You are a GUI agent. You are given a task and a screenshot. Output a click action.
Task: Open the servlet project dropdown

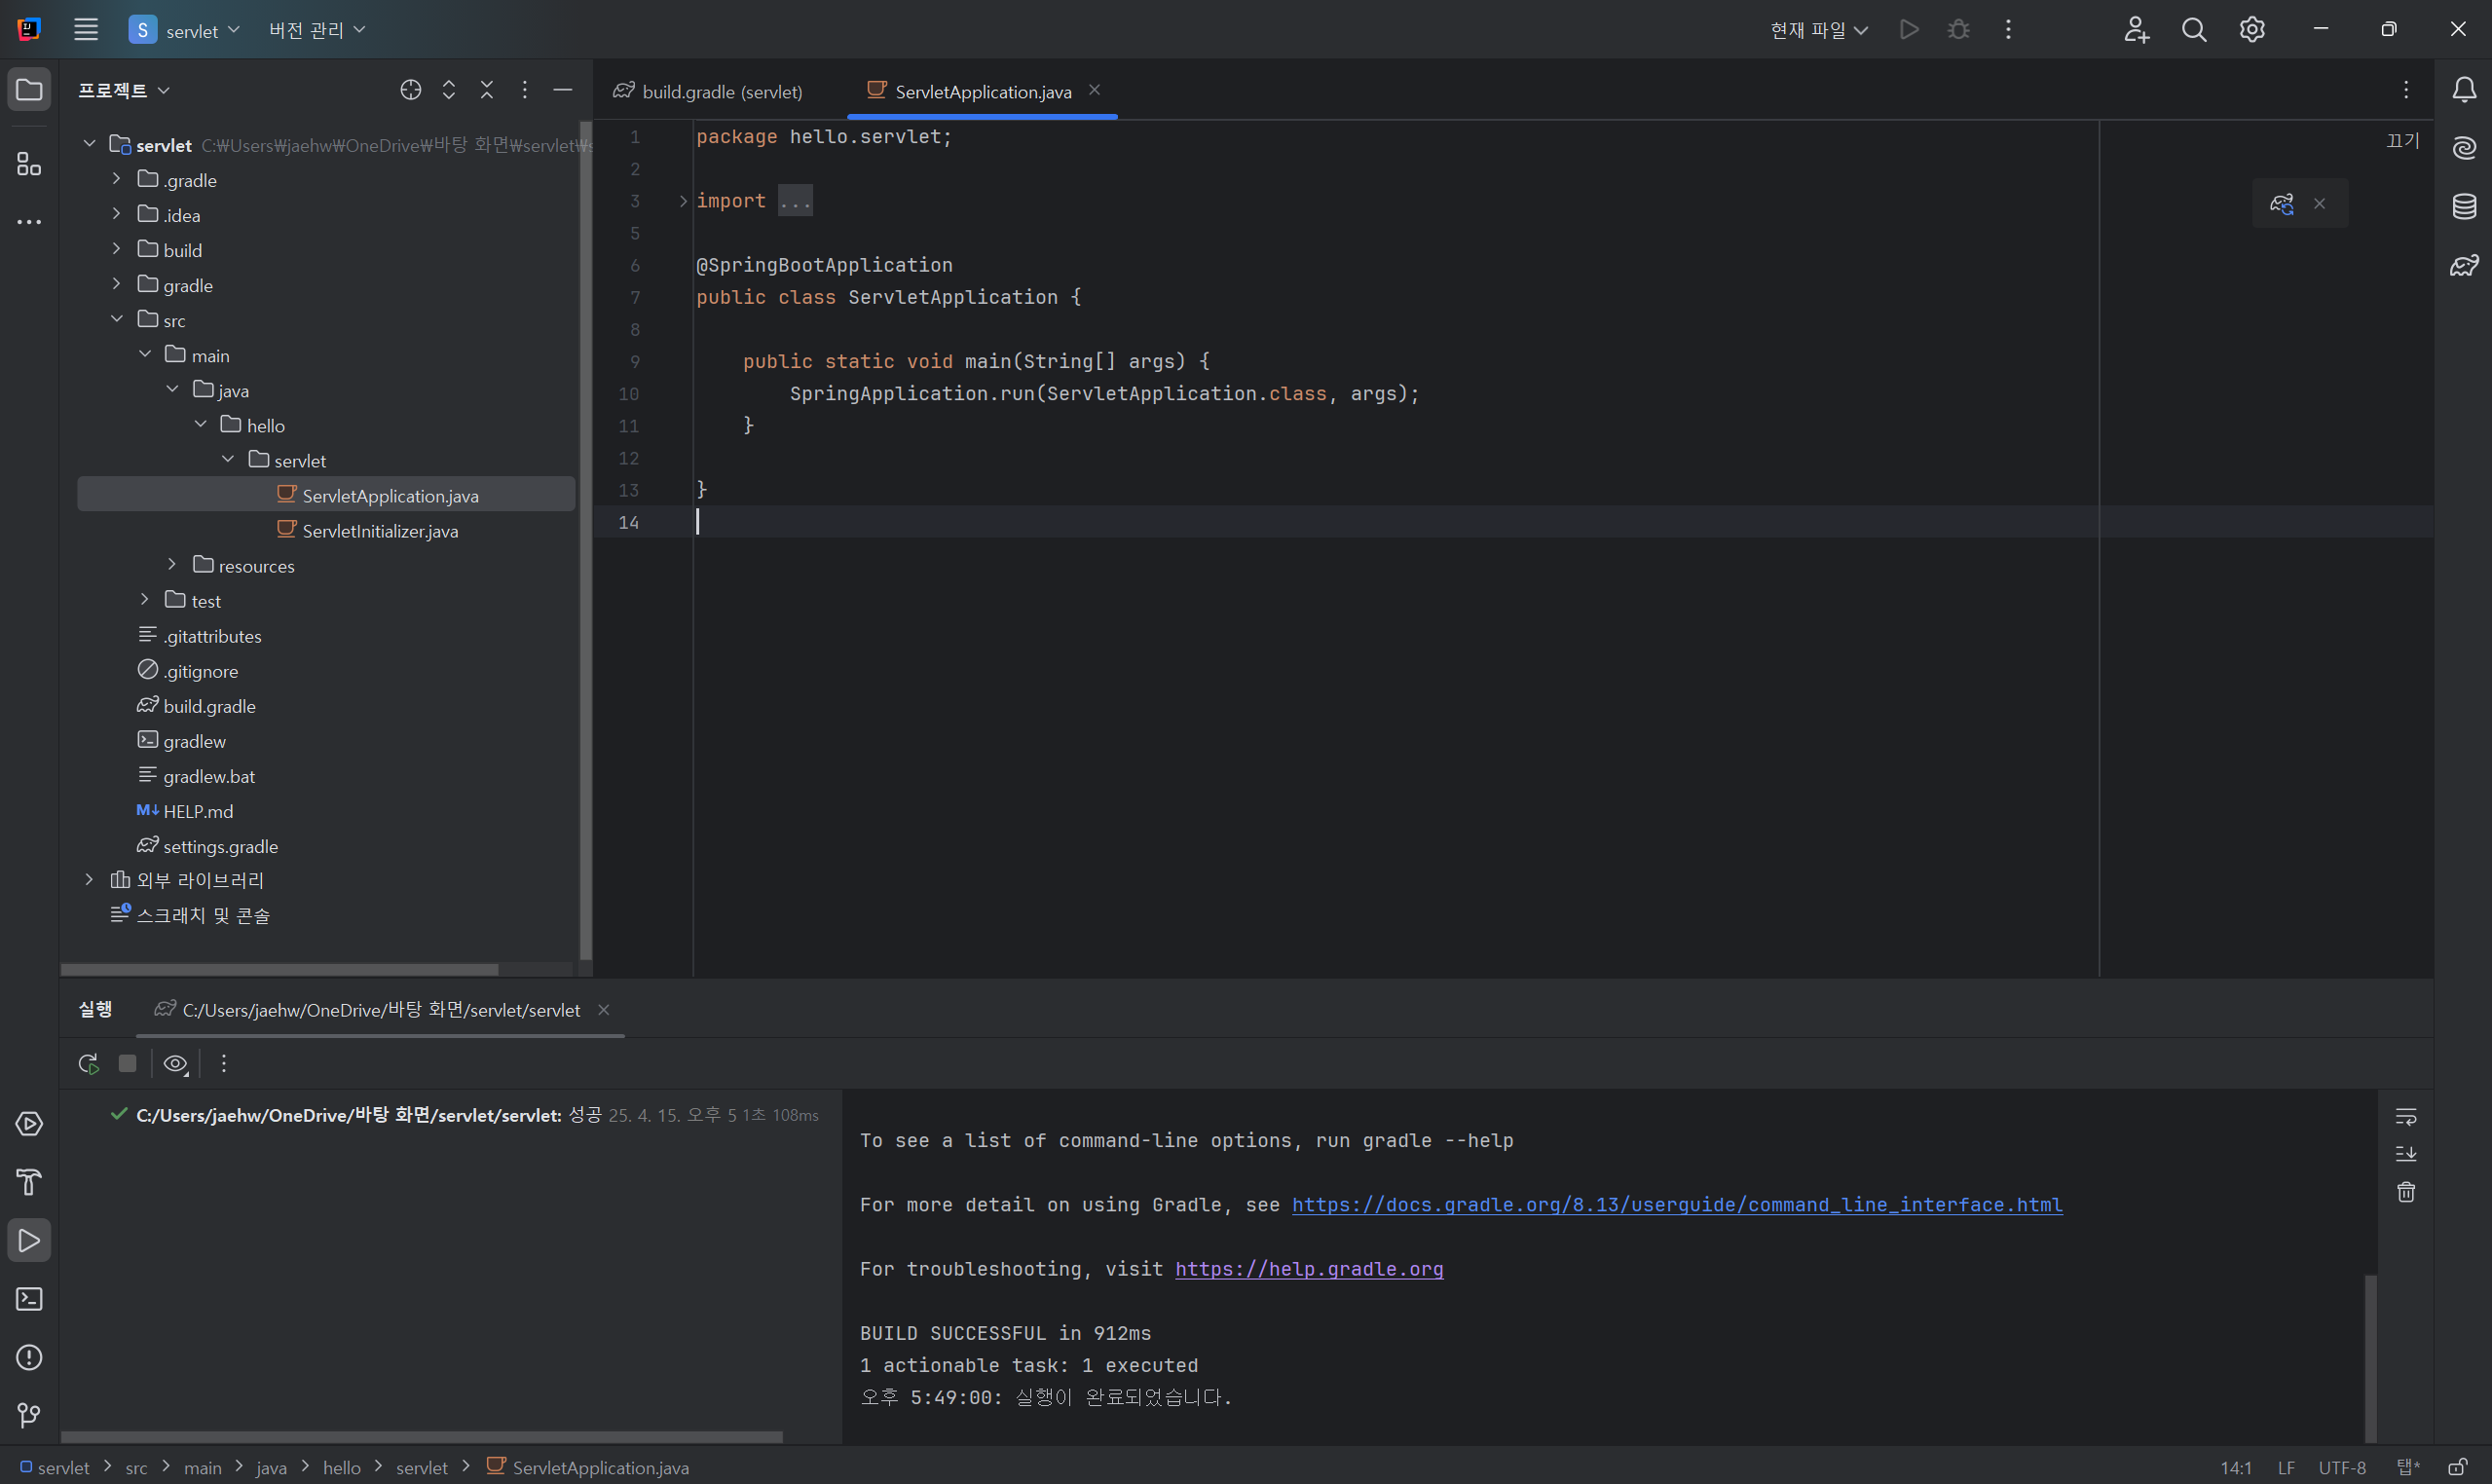tap(185, 30)
